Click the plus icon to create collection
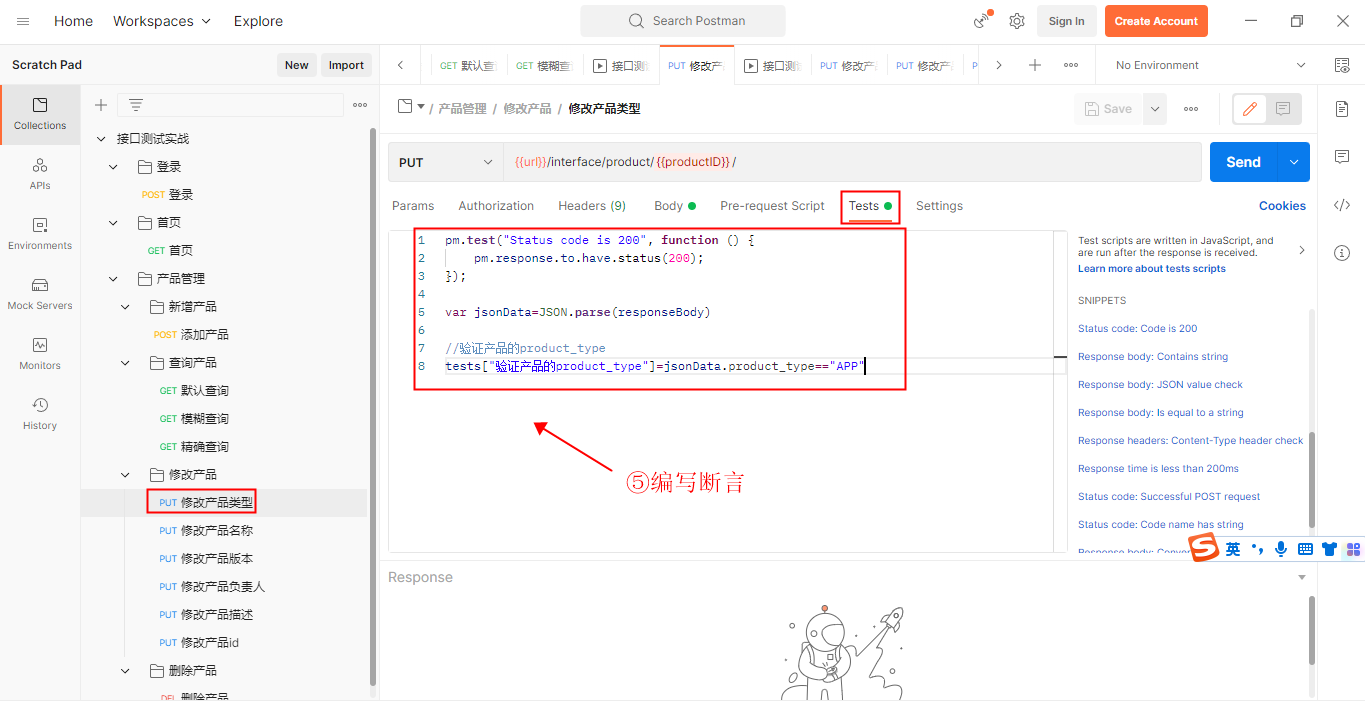 click(100, 105)
